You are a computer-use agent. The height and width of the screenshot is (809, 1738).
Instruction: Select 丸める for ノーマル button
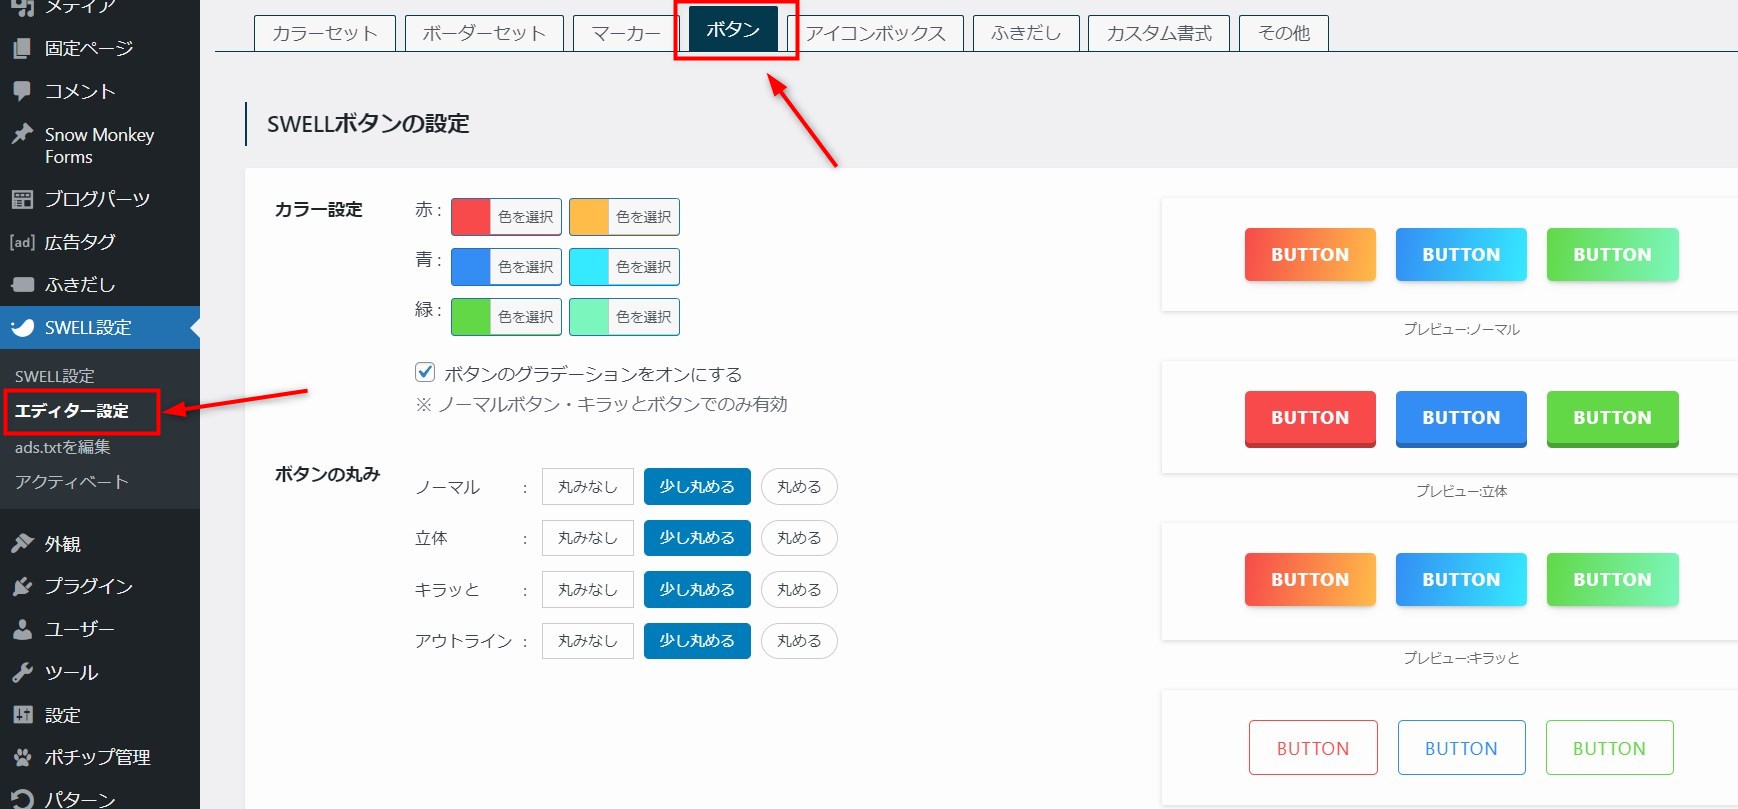tap(799, 487)
